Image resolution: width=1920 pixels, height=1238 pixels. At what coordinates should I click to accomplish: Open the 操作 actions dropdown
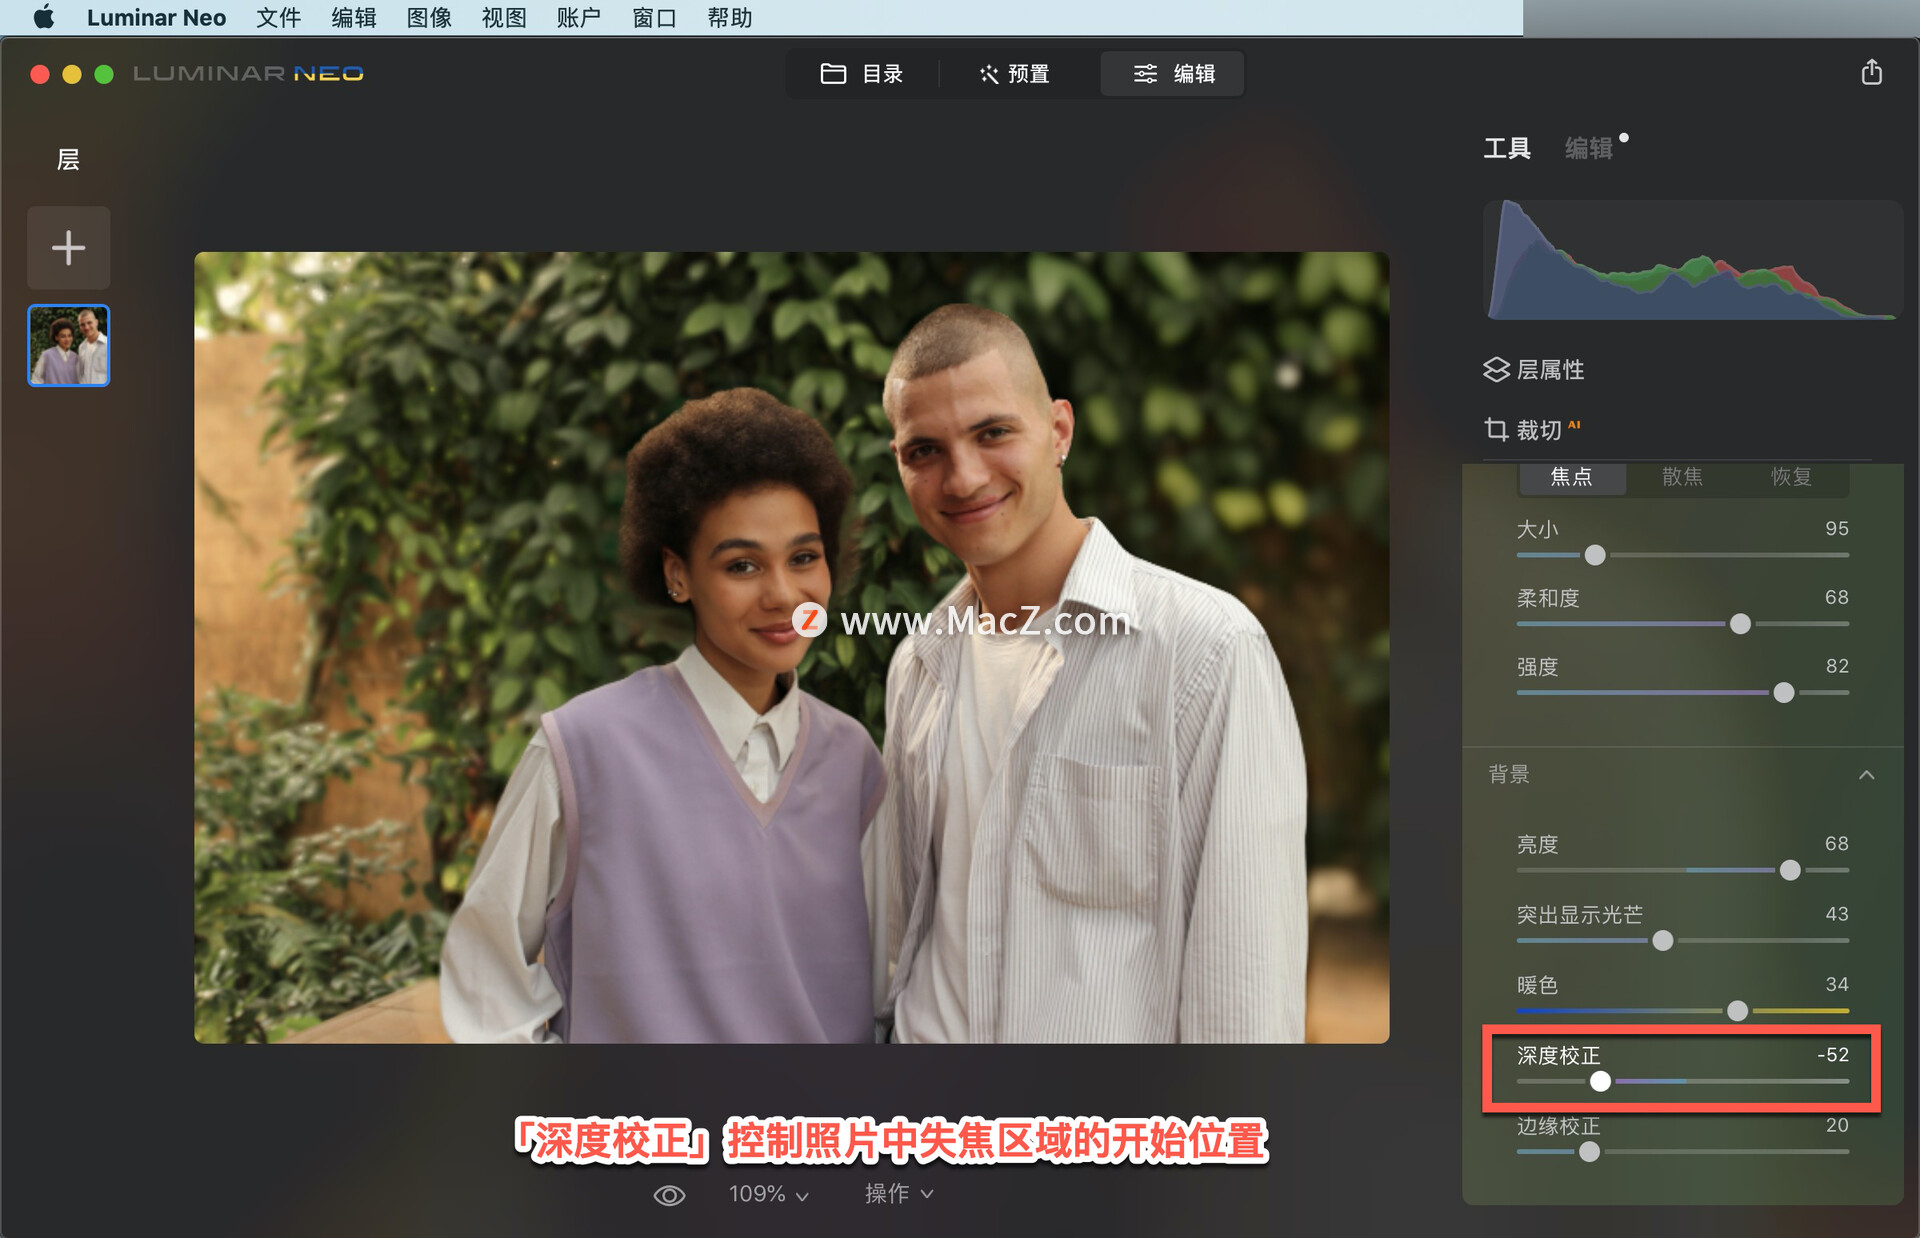(x=899, y=1194)
